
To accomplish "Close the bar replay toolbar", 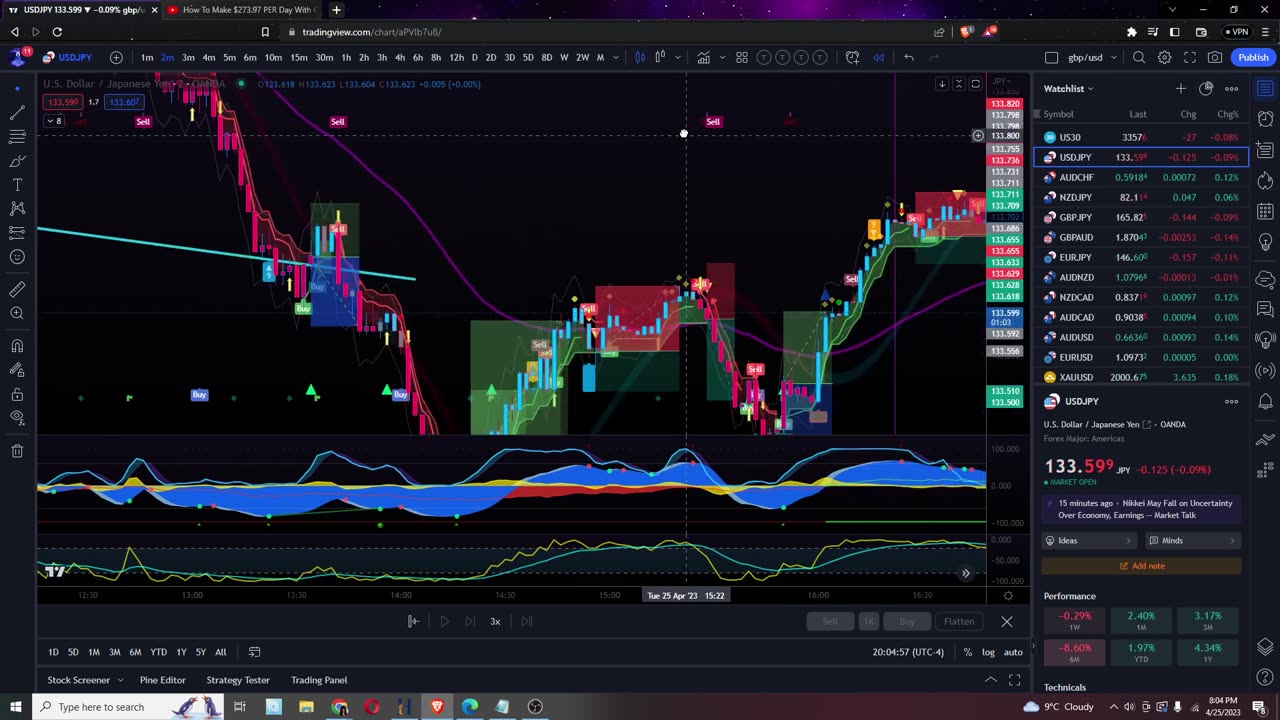I will coord(1006,621).
